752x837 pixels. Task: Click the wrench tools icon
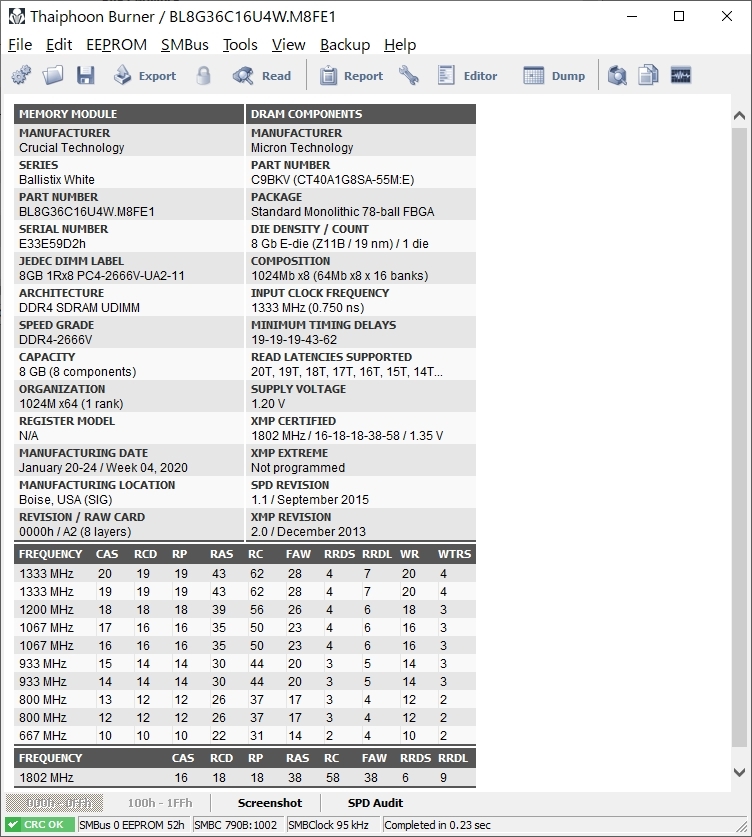click(x=409, y=75)
